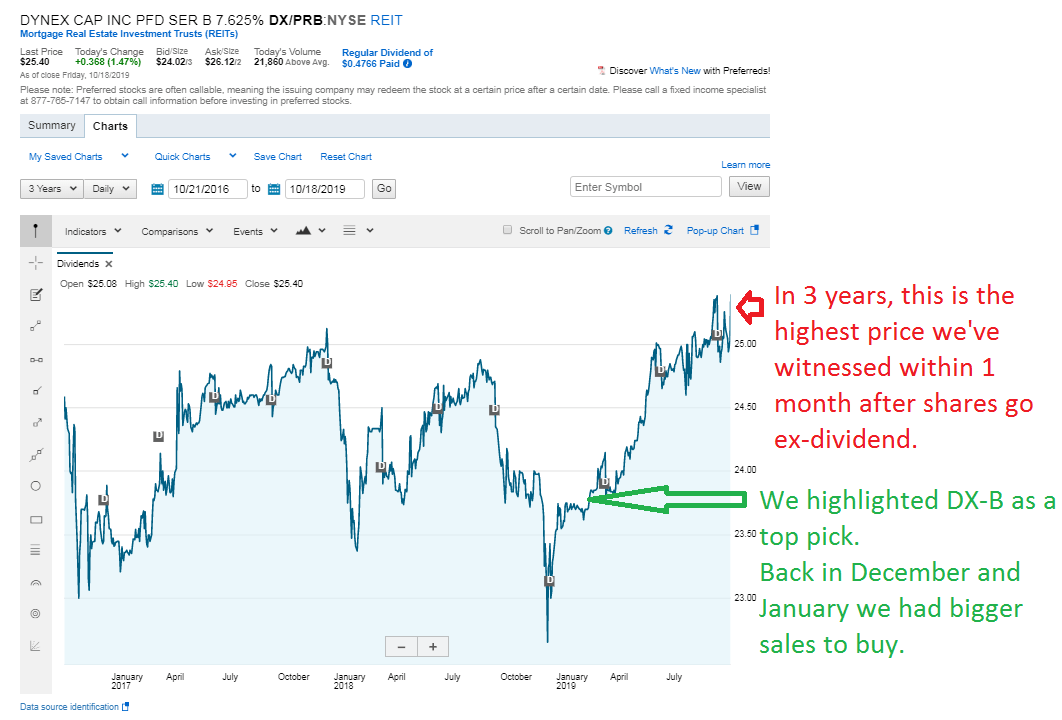Image resolution: width=1062 pixels, height=720 pixels.
Task: Open the 3 Years range dropdown
Action: pos(50,188)
